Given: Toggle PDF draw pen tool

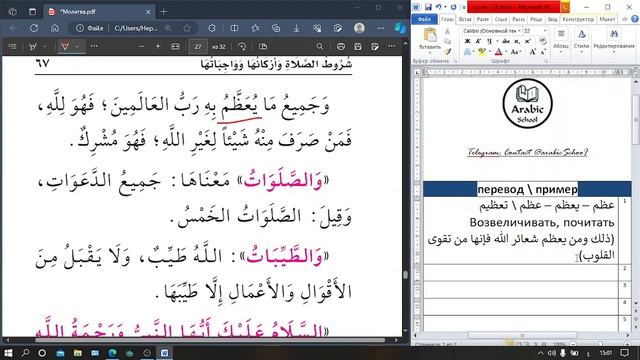Looking at the screenshot, I should (x=64, y=47).
